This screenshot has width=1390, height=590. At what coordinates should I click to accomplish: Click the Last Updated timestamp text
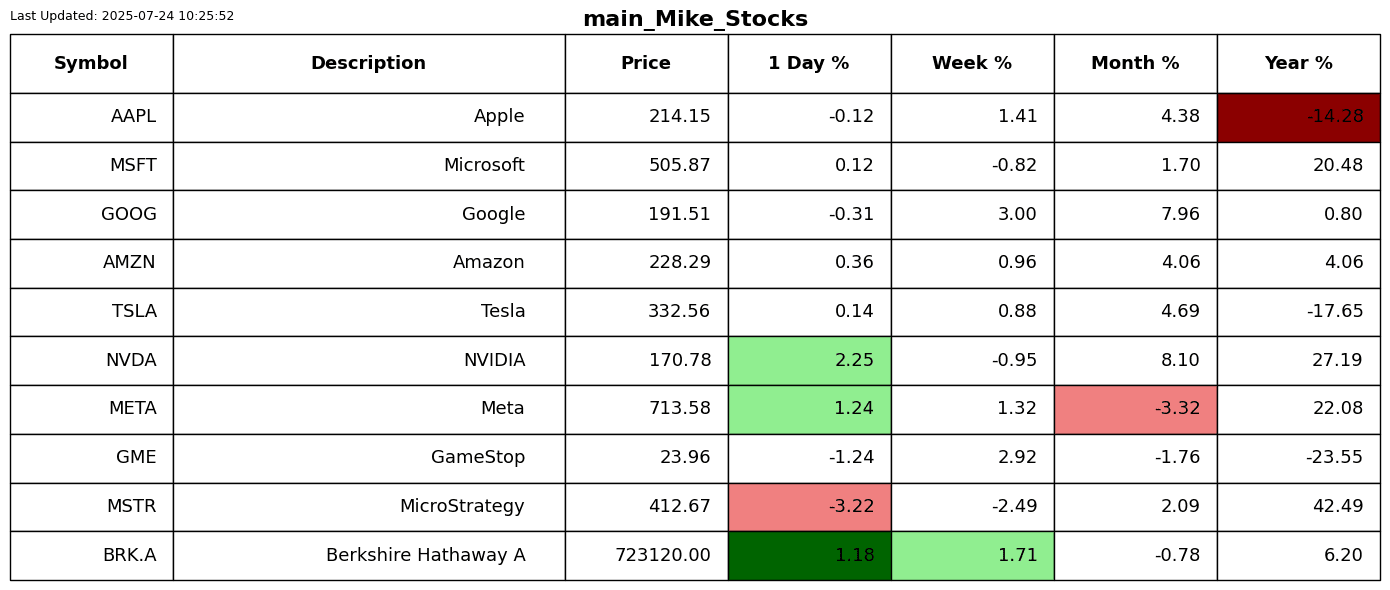tap(122, 16)
